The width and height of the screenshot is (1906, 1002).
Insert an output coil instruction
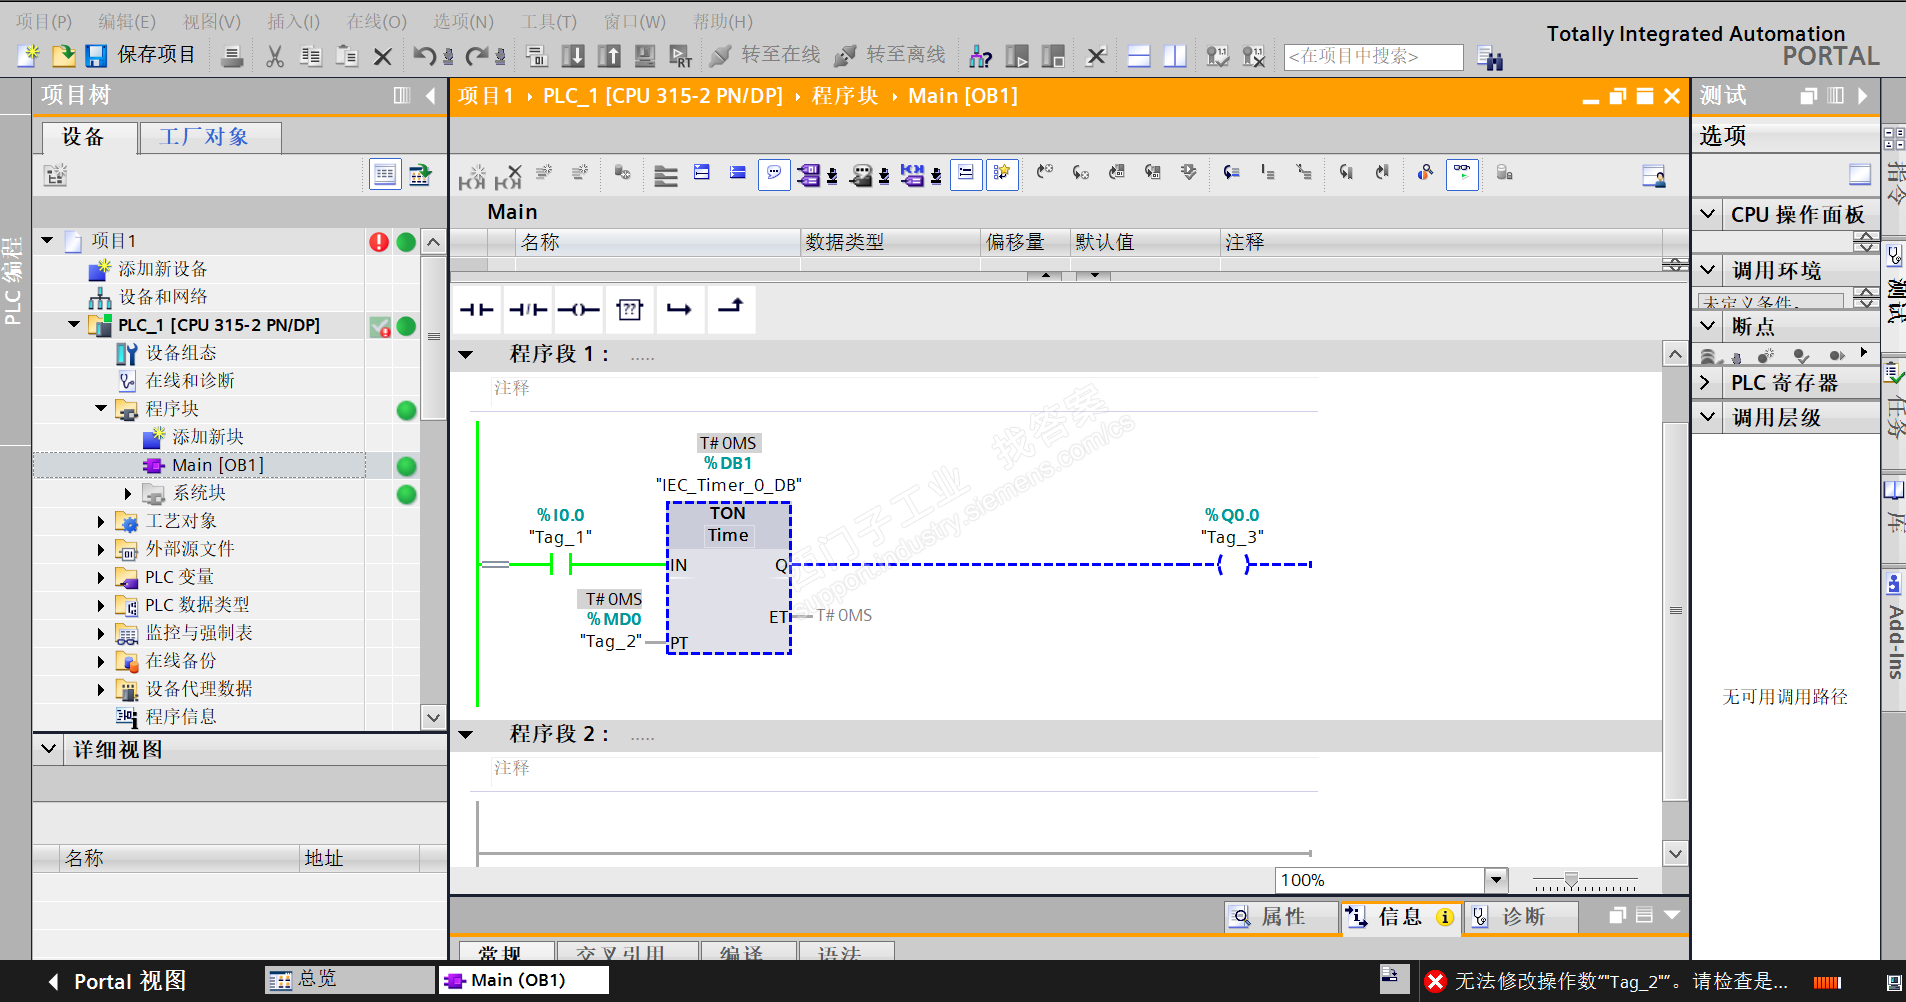578,309
